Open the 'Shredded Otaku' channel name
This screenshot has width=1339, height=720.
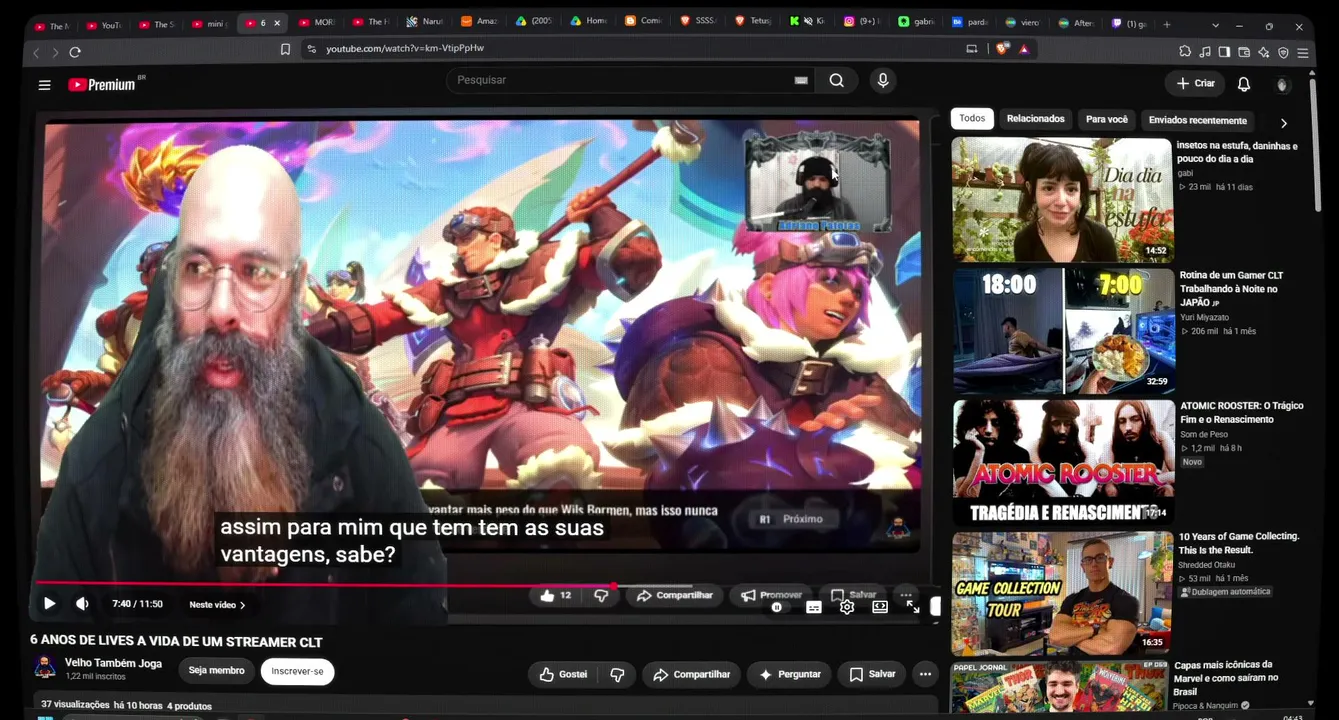coord(1207,565)
